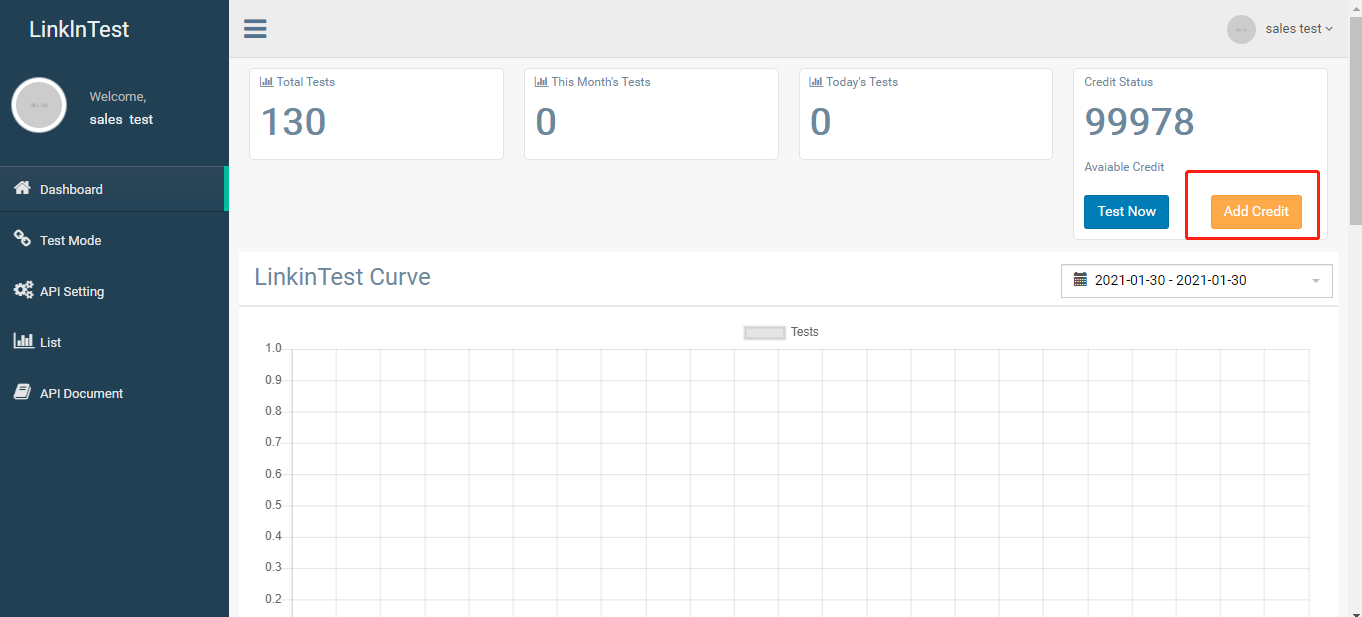Click the This Month's Tests label
This screenshot has height=617, width=1362.
[601, 82]
